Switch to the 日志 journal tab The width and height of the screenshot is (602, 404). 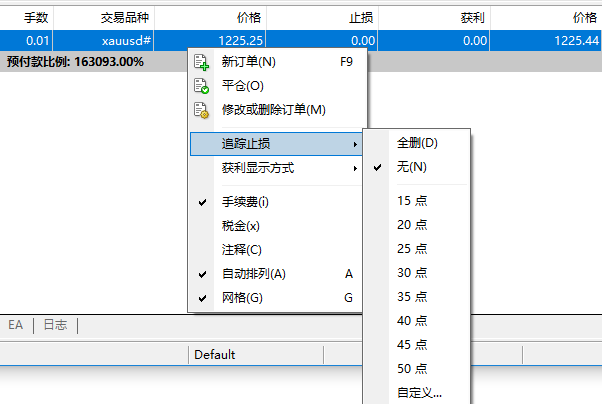[x=56, y=325]
